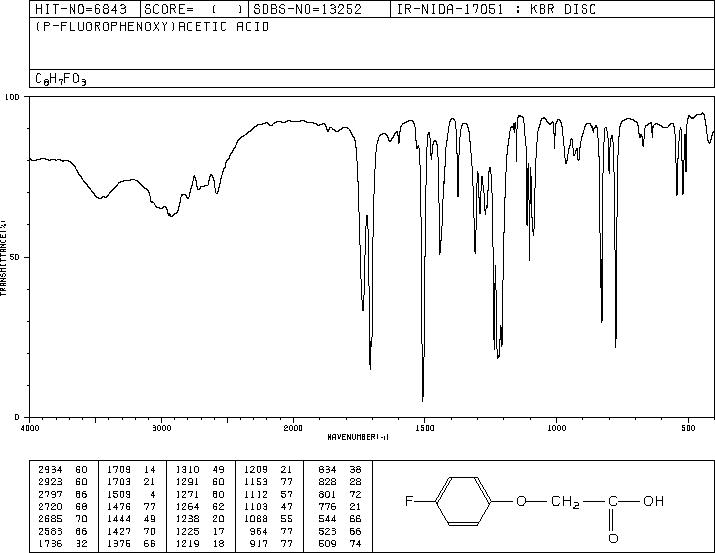The height and width of the screenshot is (553, 715).
Task: Select the 2685 peak entry in table
Action: click(63, 519)
